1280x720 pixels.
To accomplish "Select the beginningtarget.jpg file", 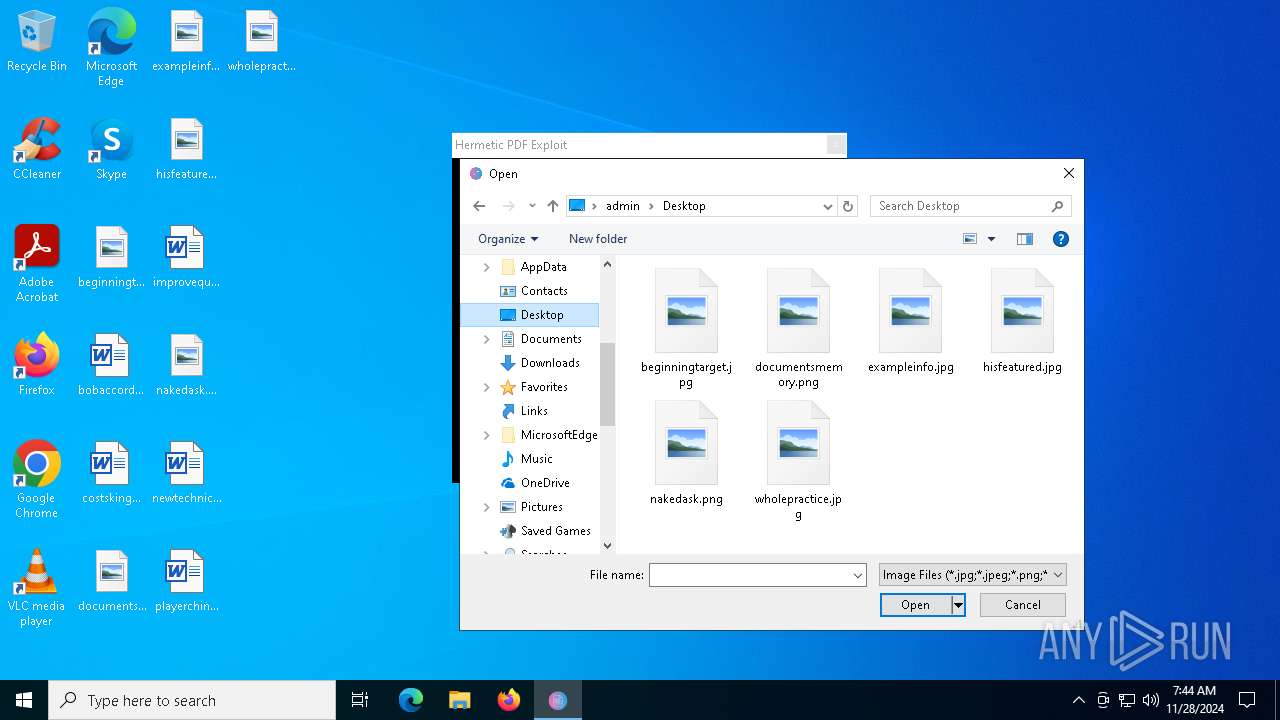I will click(x=686, y=328).
